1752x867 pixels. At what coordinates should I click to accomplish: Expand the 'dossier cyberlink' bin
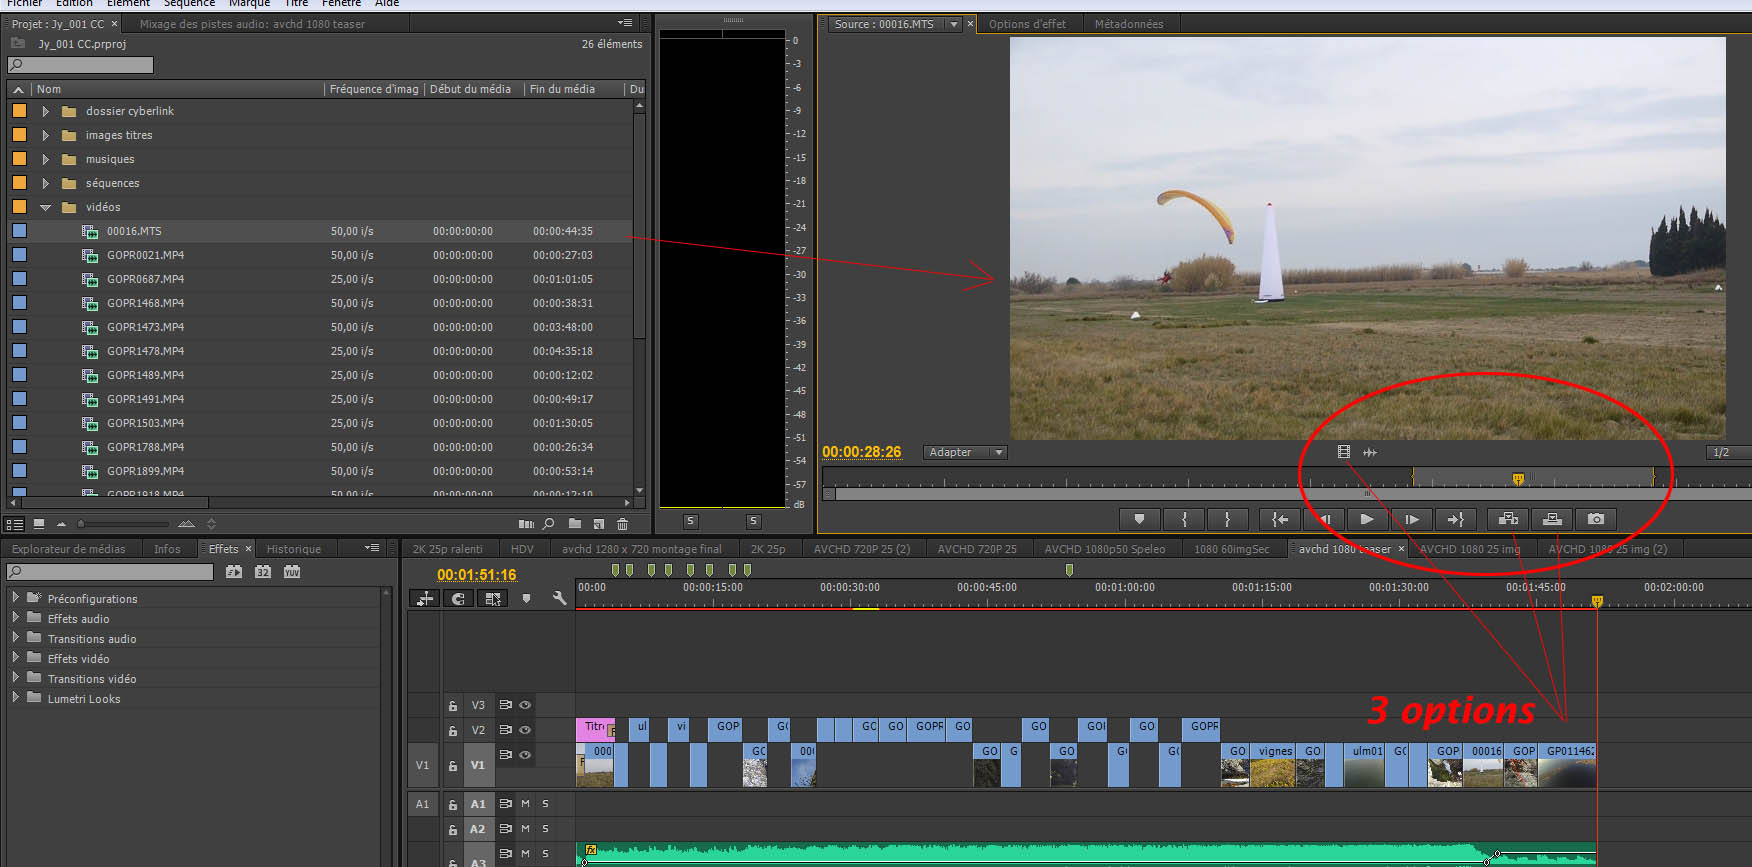[x=45, y=111]
